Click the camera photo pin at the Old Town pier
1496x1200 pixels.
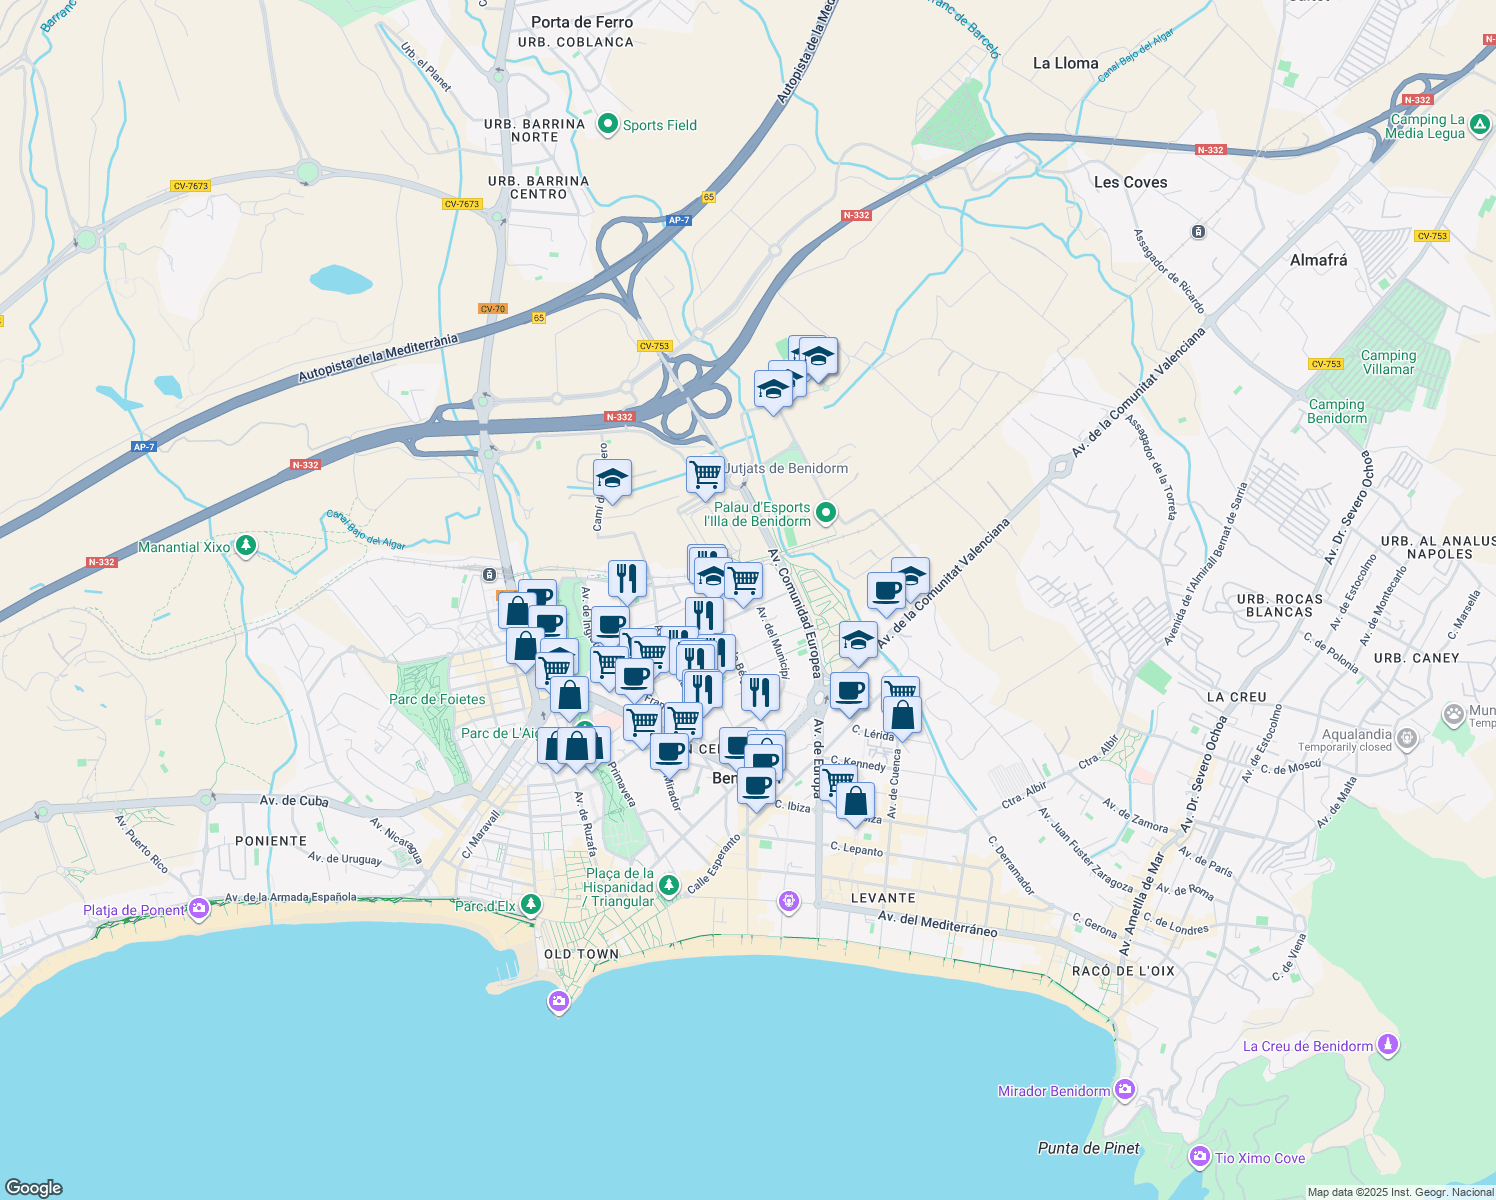coord(558,1001)
